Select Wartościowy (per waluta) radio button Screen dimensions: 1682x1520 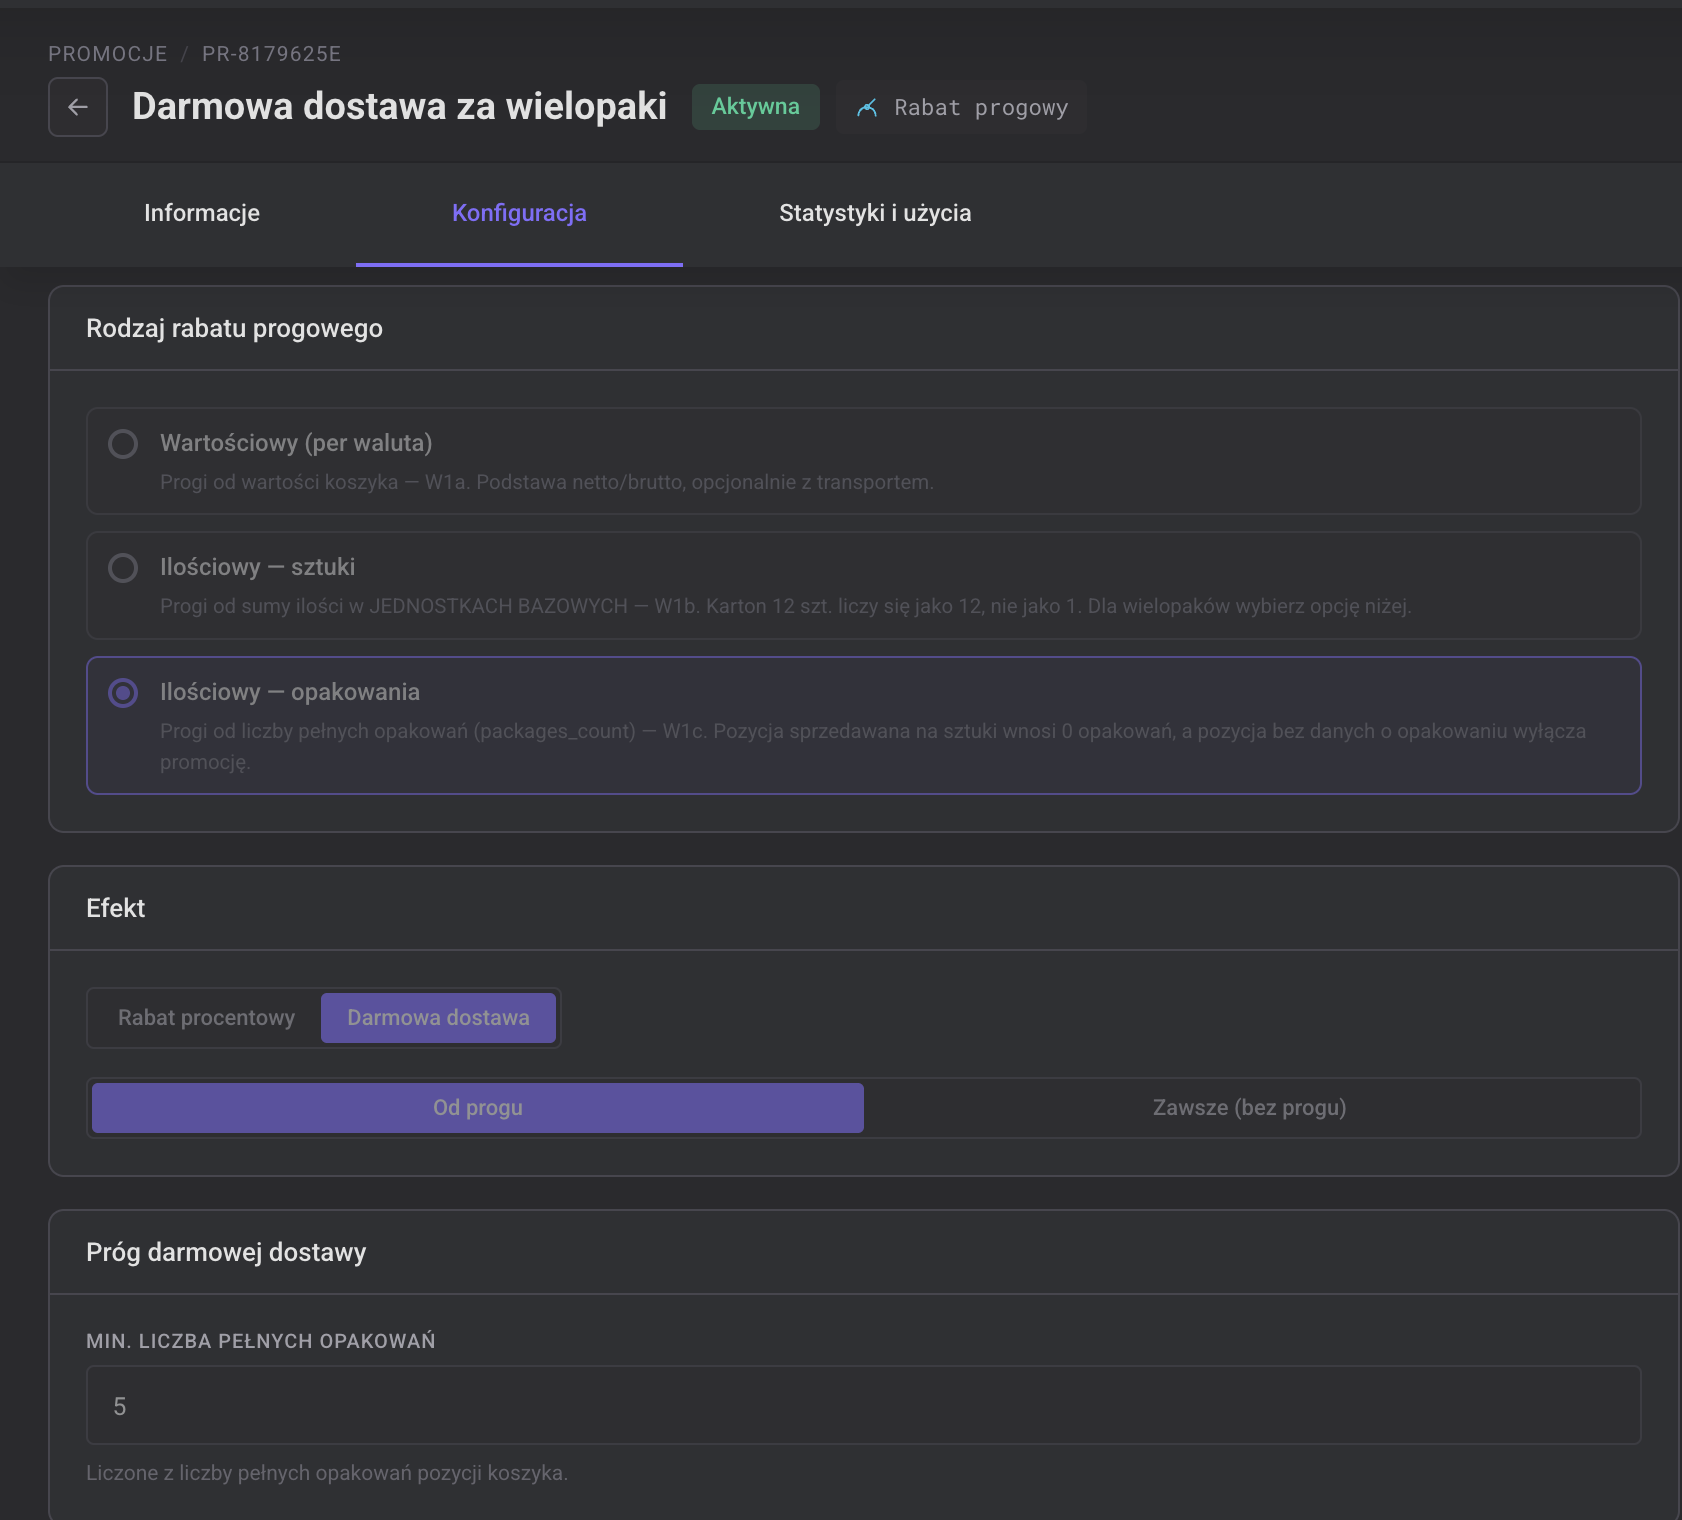point(123,444)
